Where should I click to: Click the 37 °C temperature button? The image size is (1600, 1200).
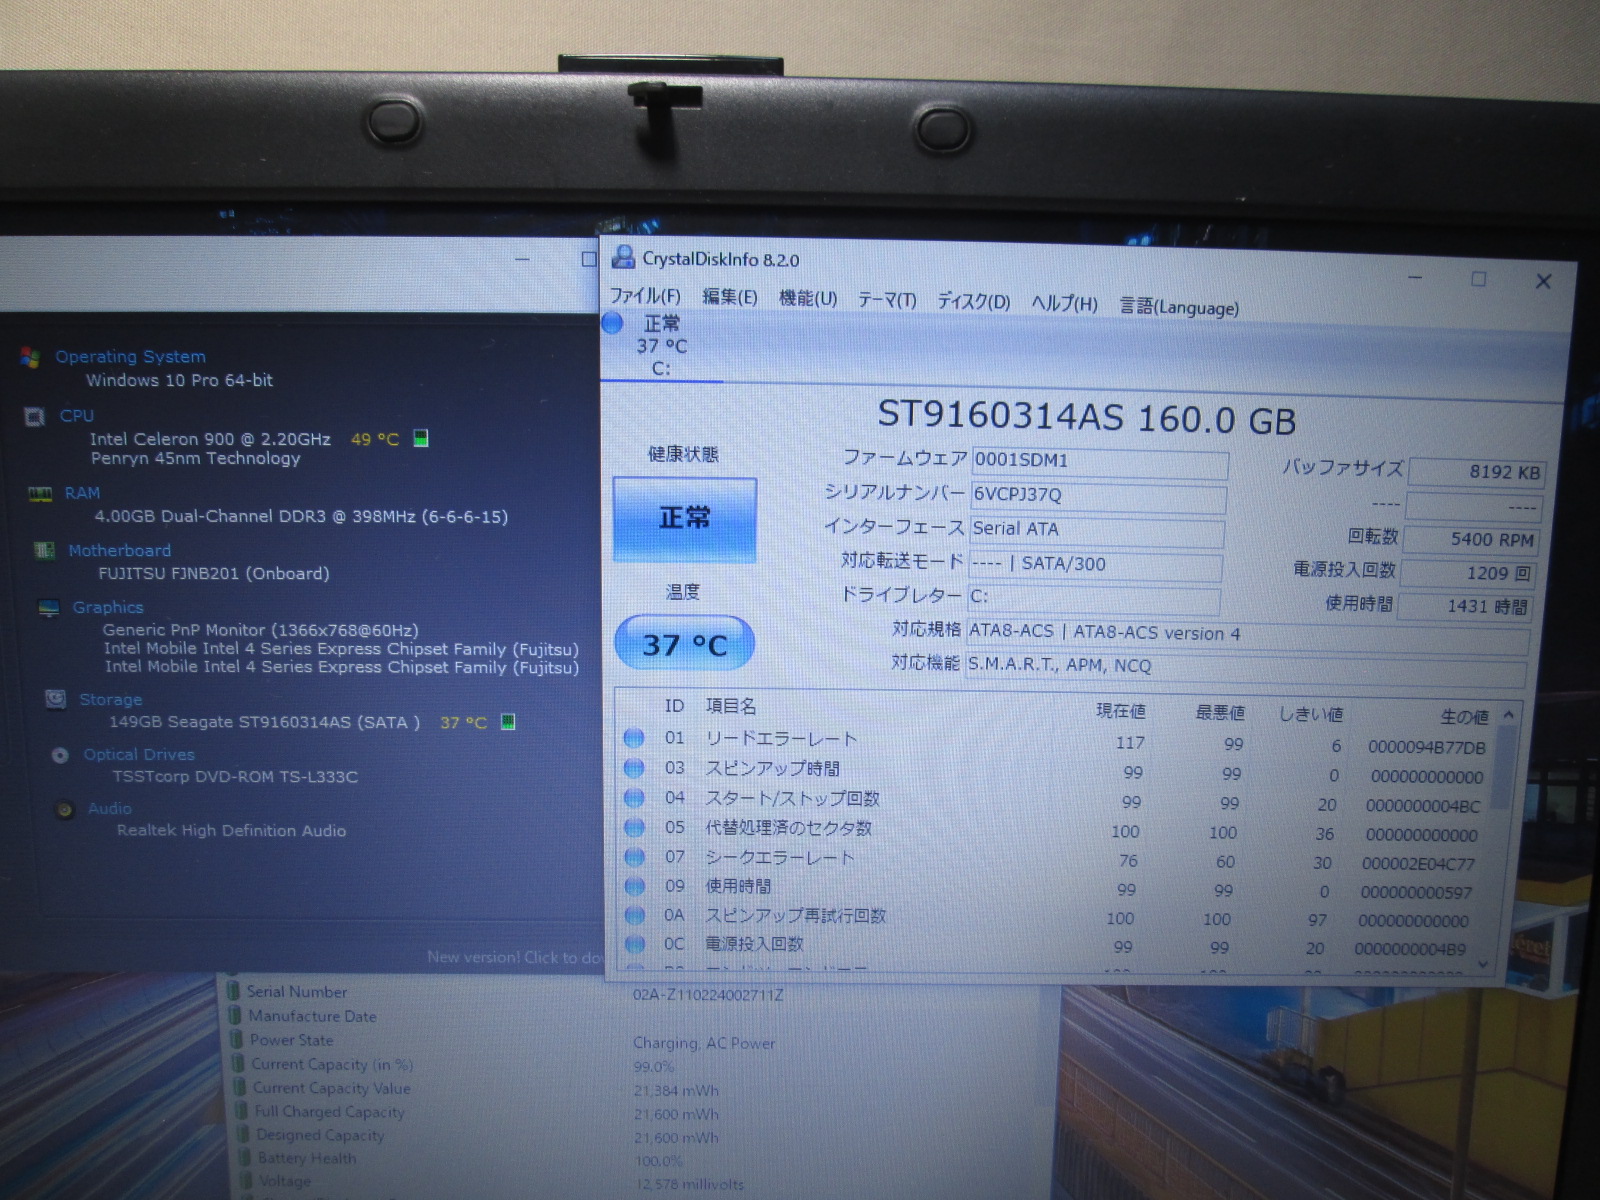[x=684, y=644]
